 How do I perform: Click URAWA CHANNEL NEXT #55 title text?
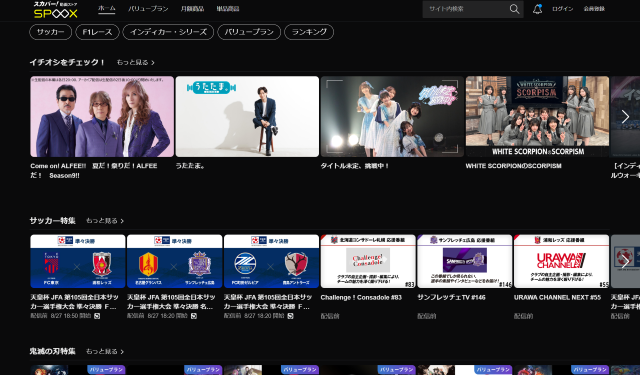tap(557, 297)
